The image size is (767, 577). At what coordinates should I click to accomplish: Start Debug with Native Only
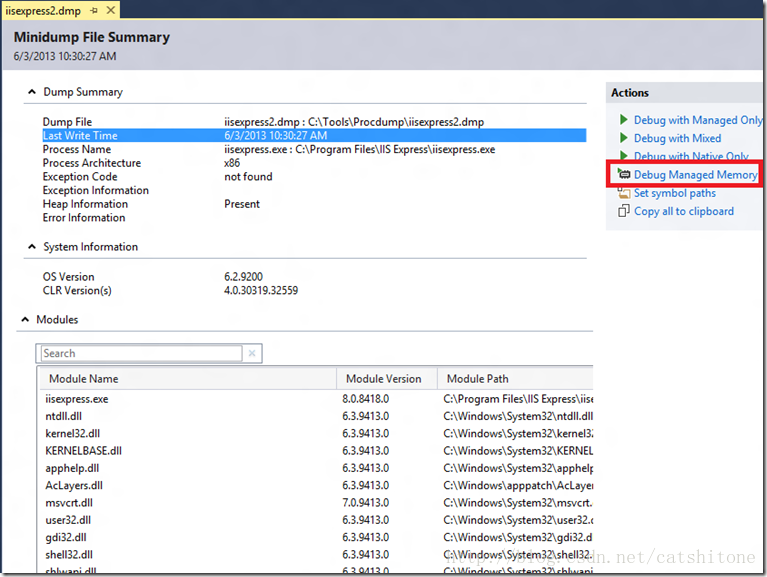pyautogui.click(x=691, y=156)
